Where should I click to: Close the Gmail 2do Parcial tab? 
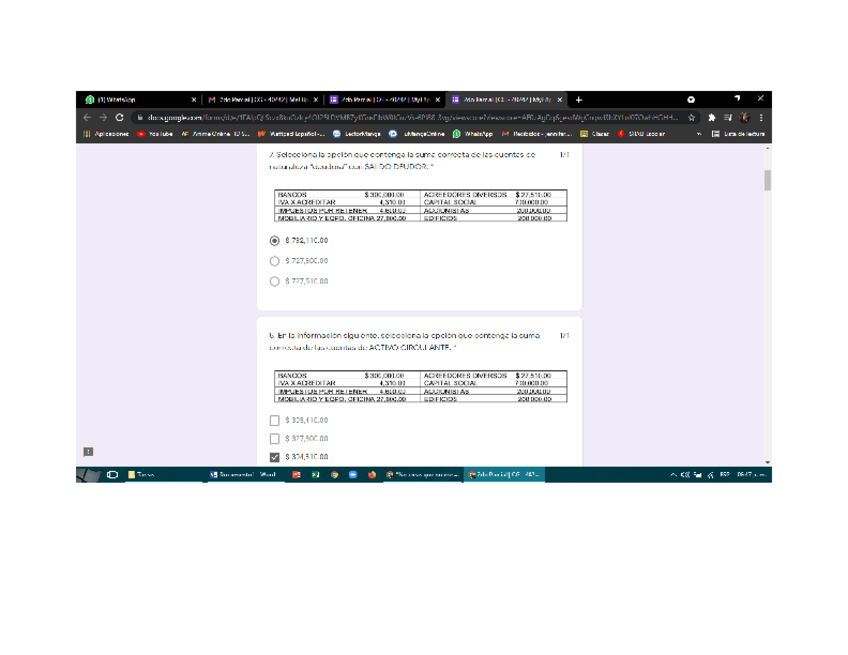click(x=316, y=100)
